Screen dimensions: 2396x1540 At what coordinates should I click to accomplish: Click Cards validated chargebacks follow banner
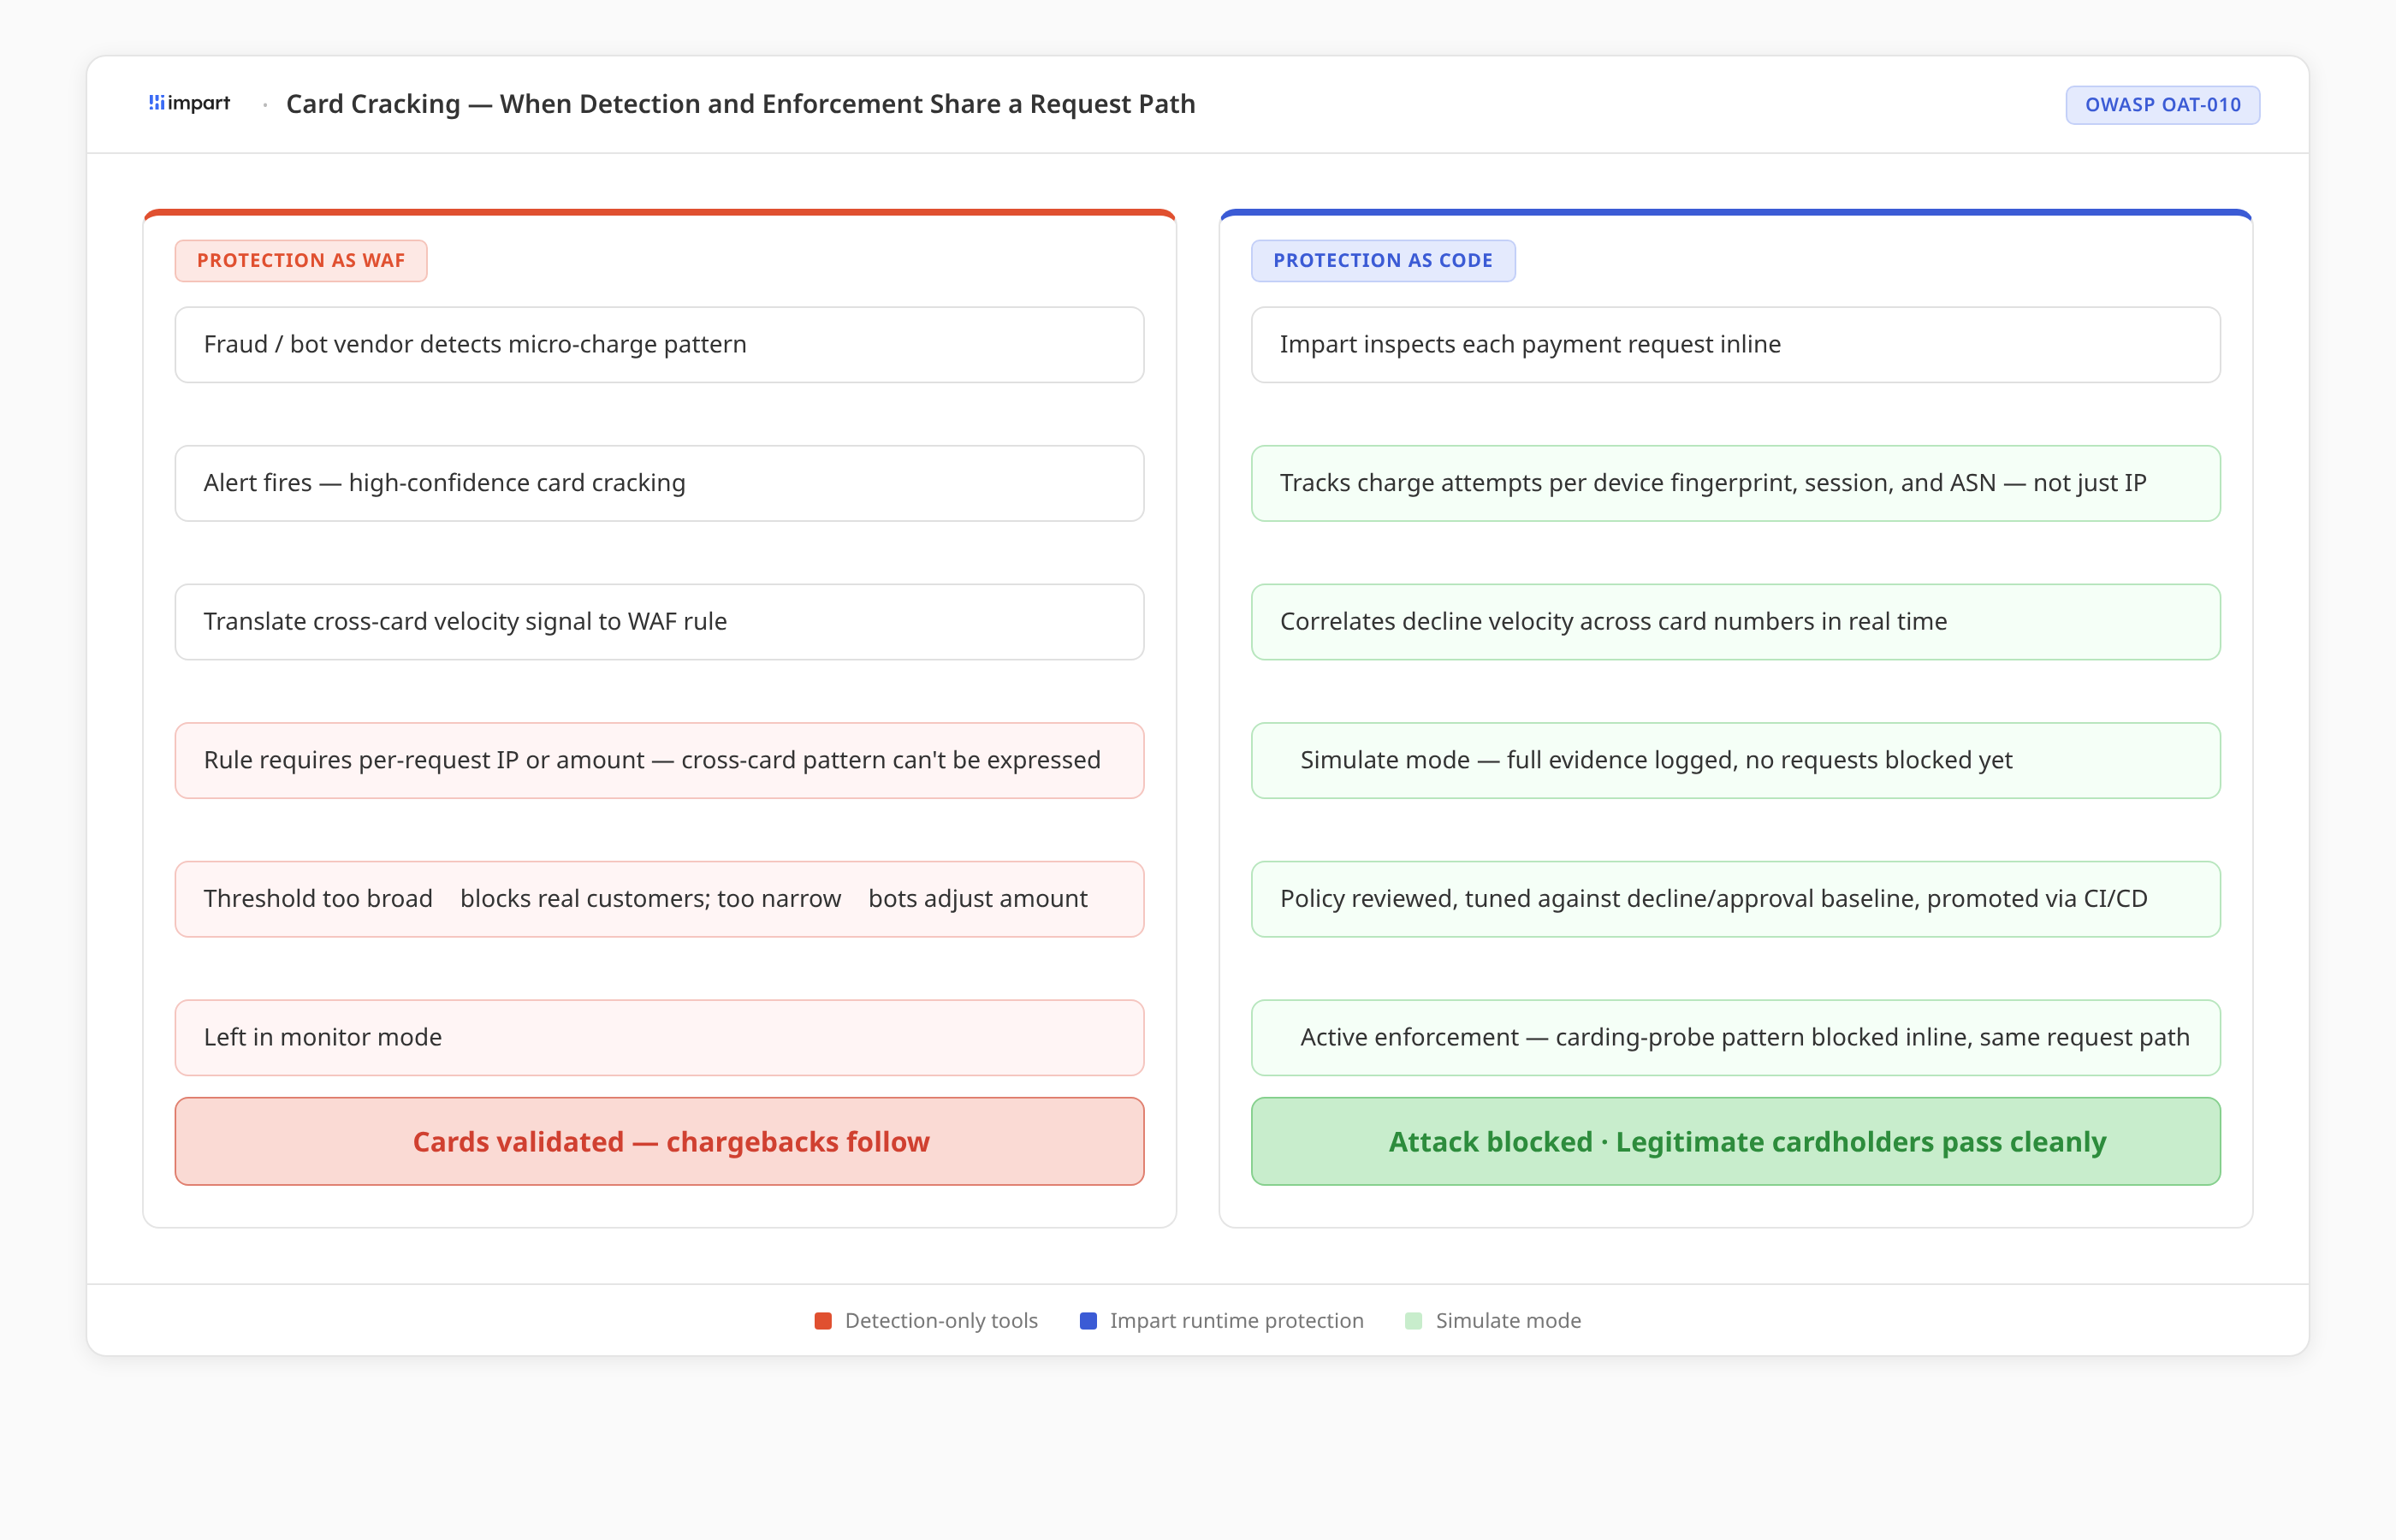coord(659,1142)
